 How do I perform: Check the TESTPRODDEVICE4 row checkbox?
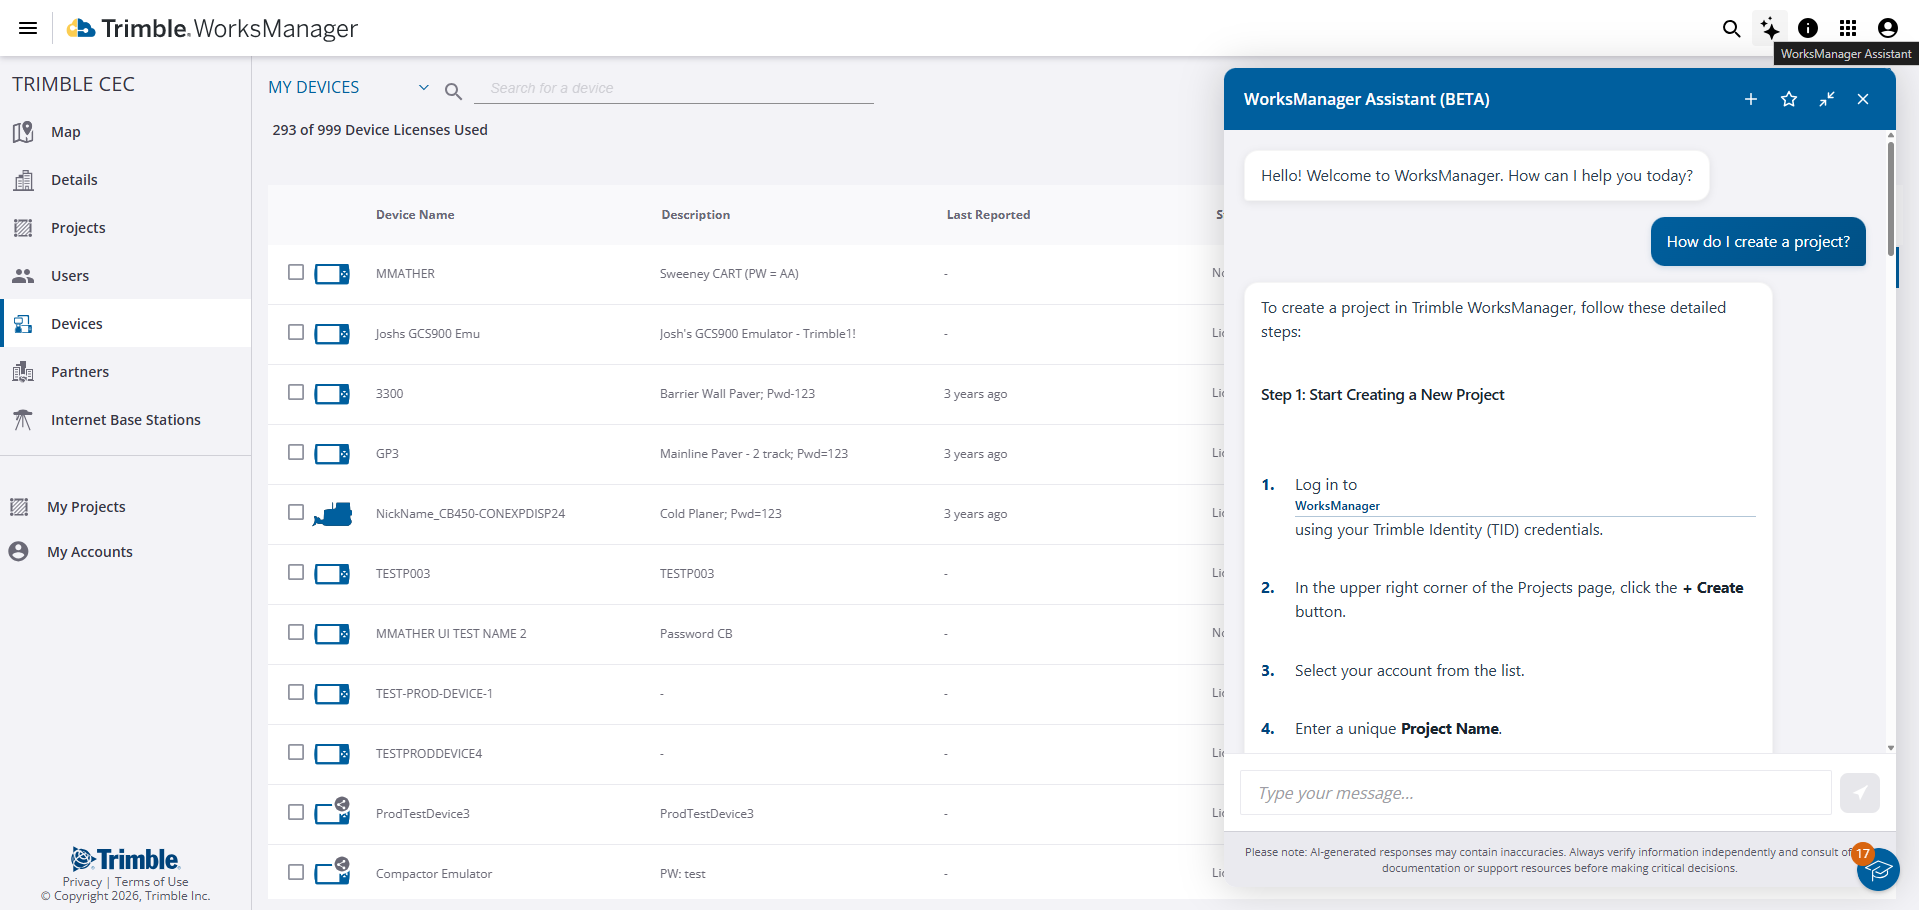click(296, 752)
